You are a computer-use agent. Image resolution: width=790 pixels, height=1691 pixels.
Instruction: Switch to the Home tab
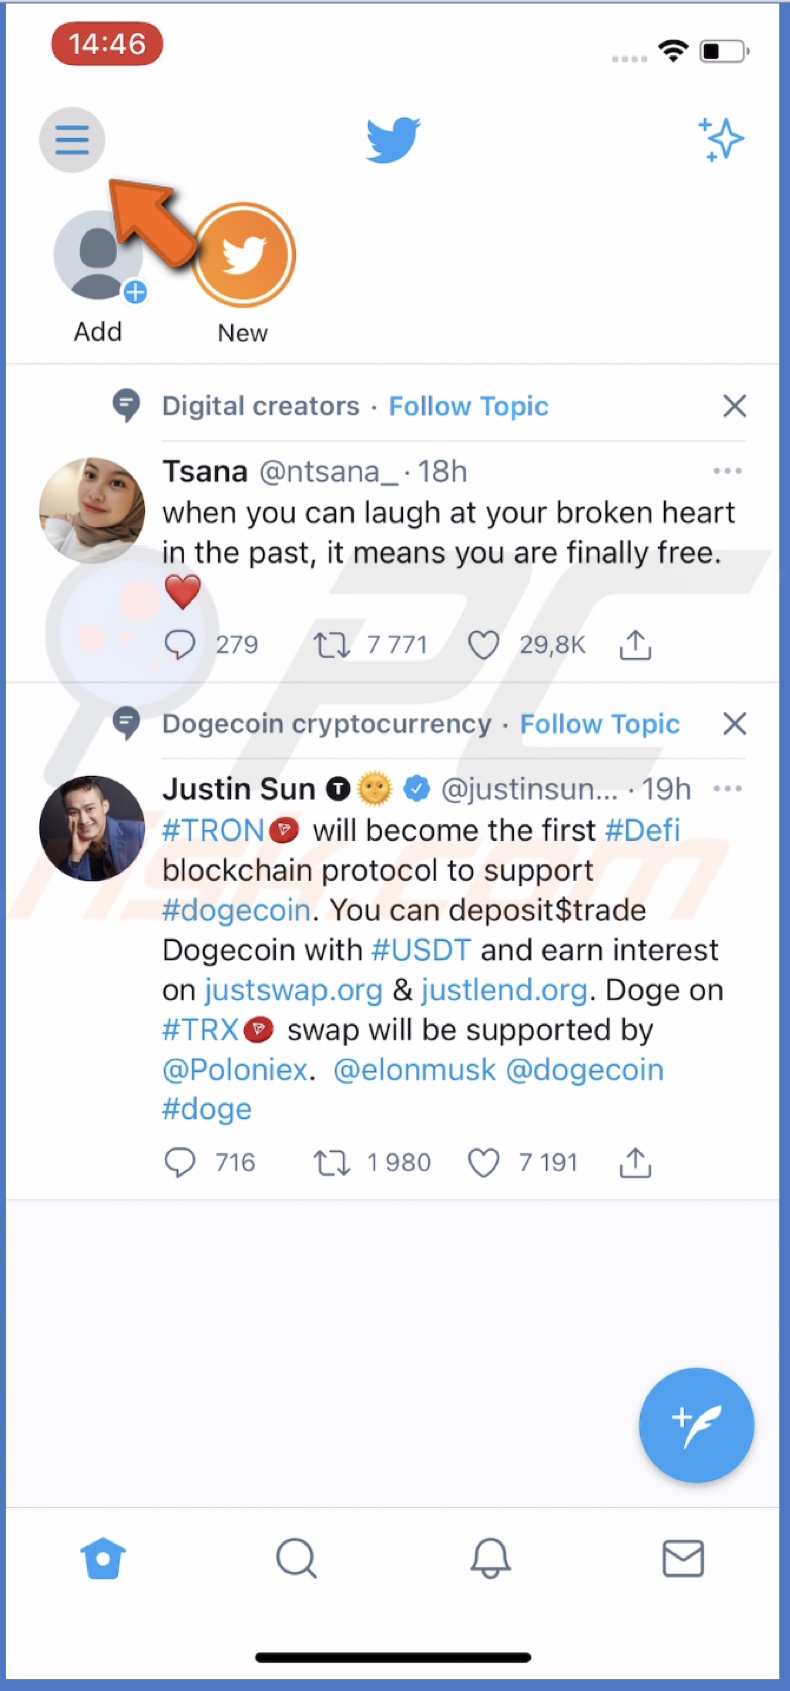pyautogui.click(x=103, y=1557)
